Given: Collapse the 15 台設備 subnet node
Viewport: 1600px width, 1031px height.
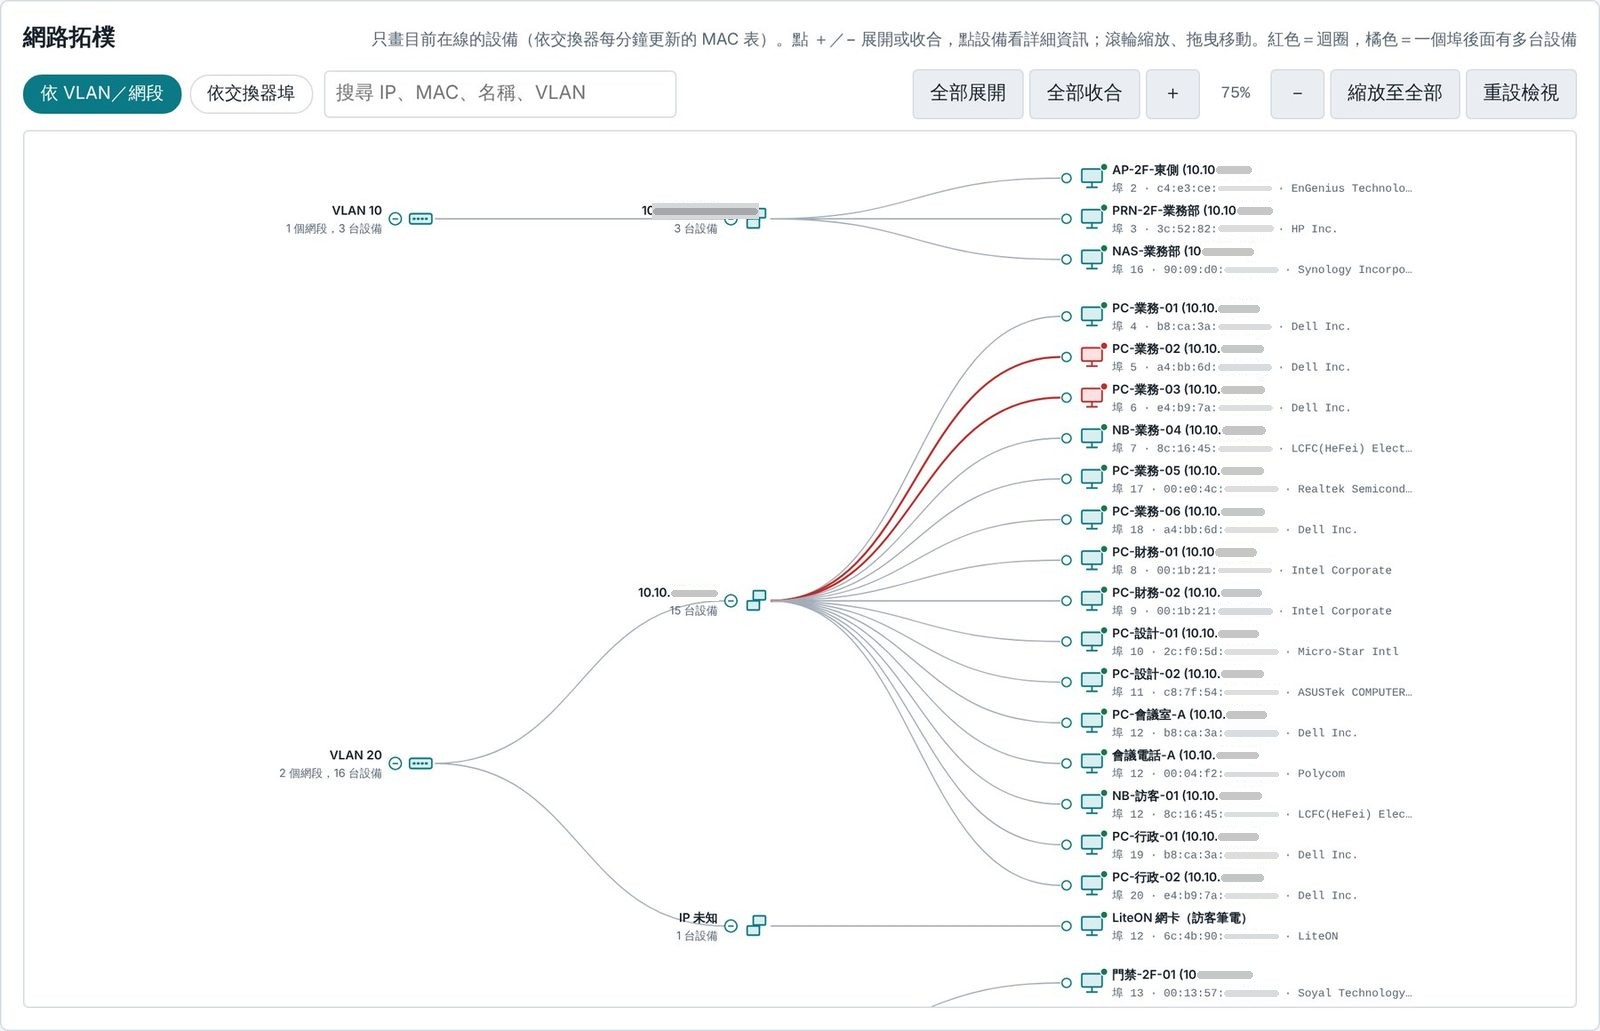Looking at the screenshot, I should [731, 601].
